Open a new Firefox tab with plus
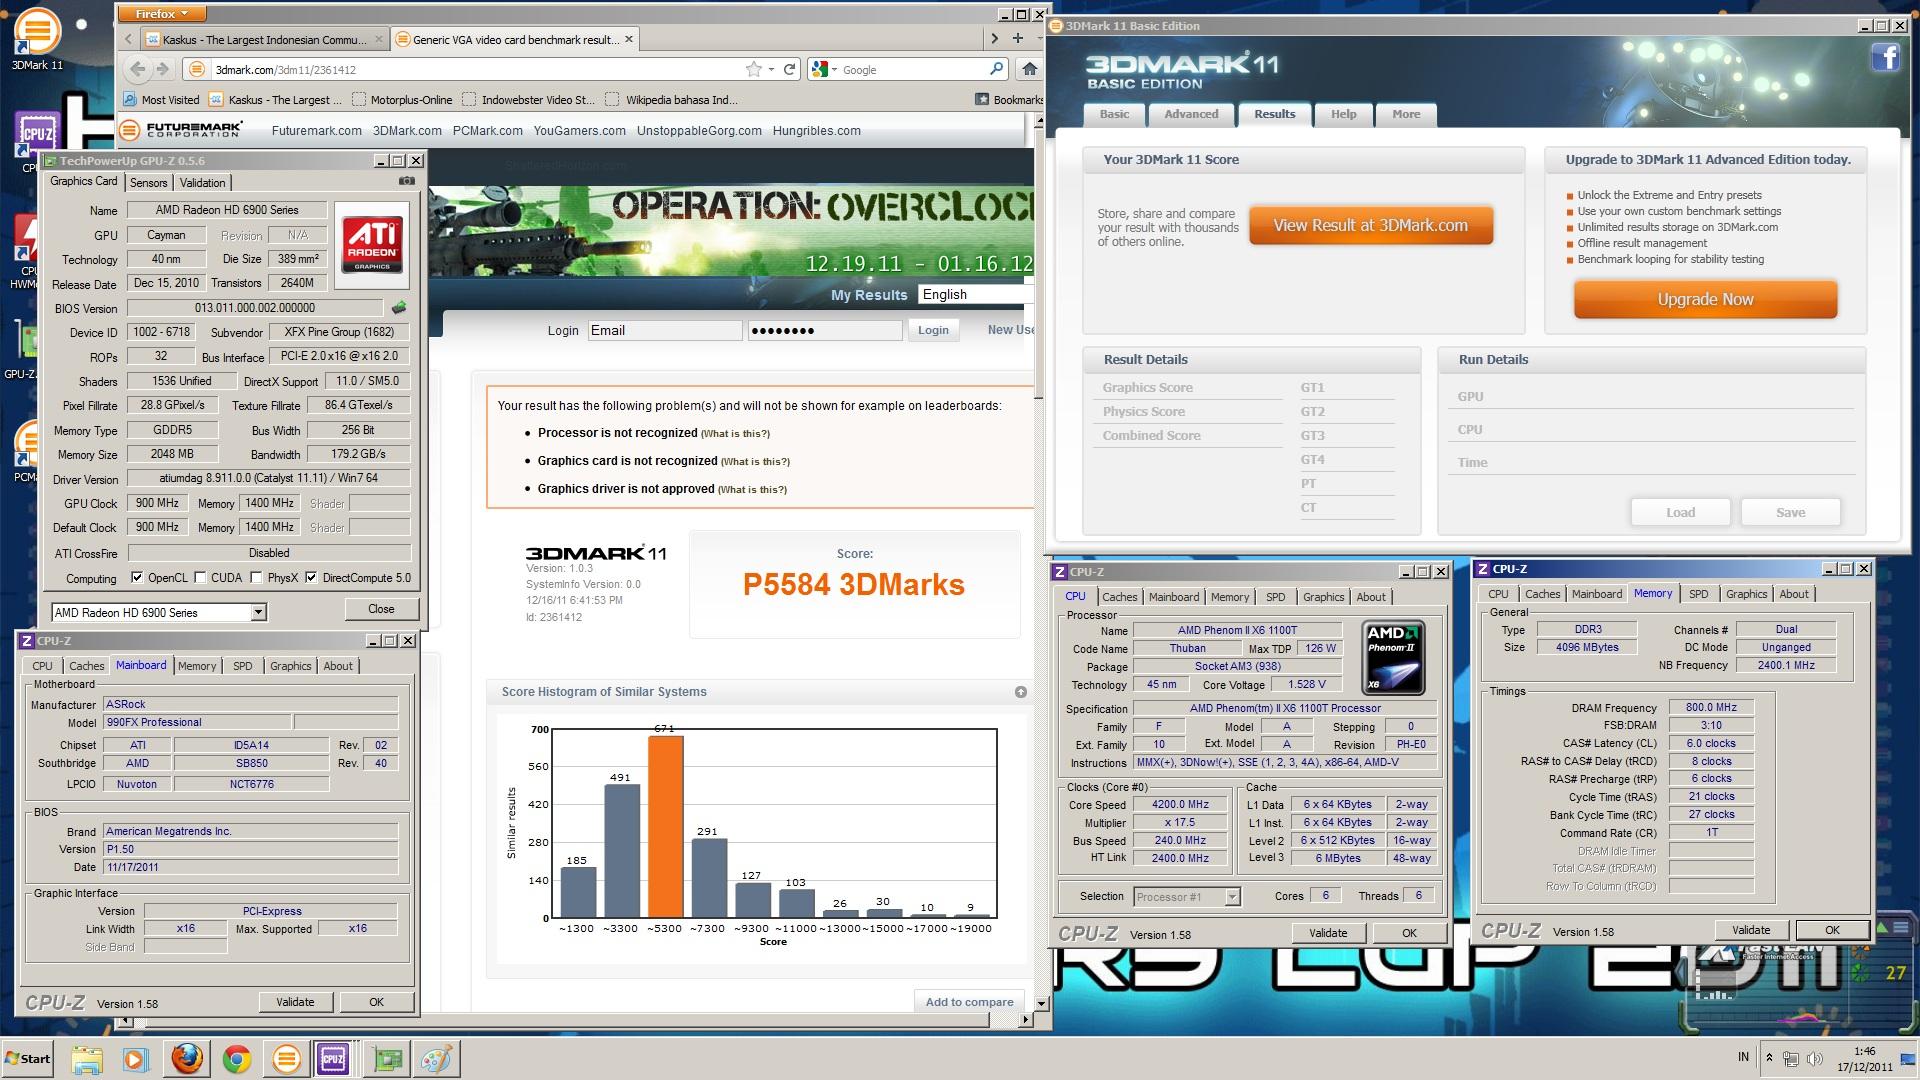Screen dimensions: 1920x1080 pyautogui.click(x=1017, y=39)
